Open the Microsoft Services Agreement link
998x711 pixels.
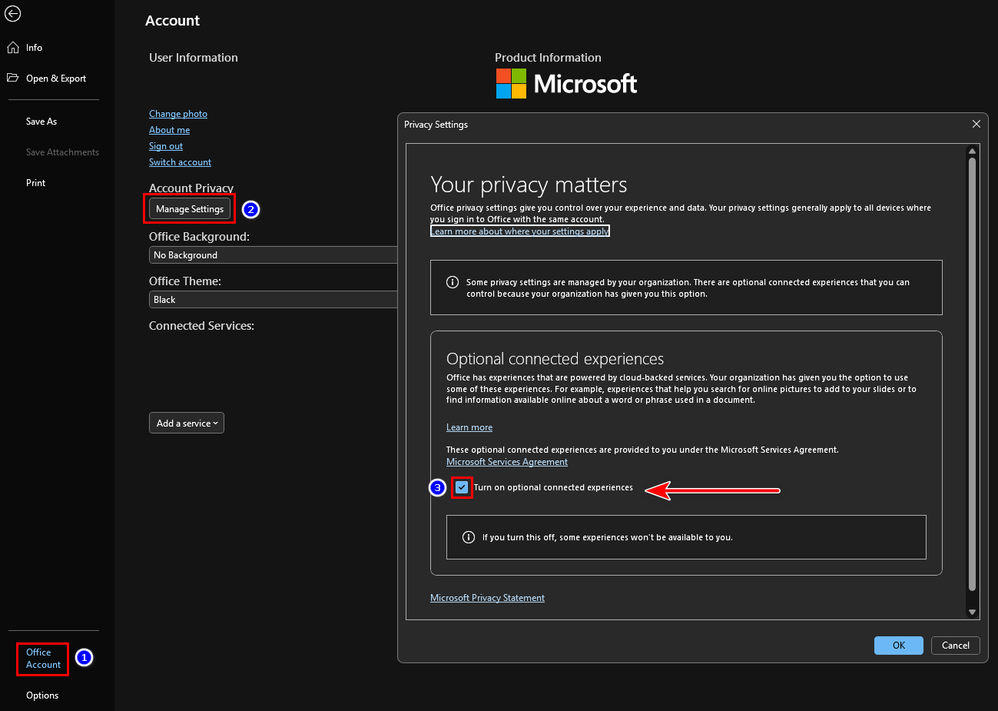pos(506,462)
